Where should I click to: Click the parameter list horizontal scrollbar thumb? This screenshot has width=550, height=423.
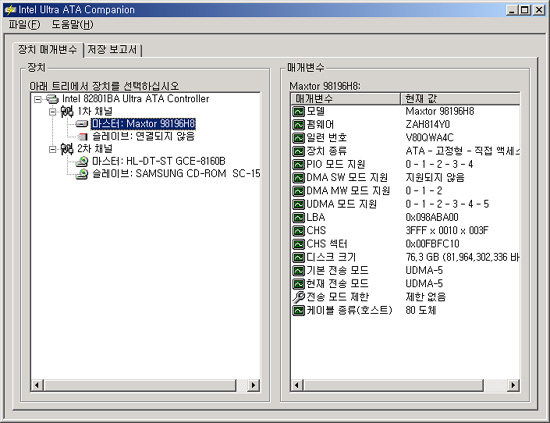coord(393,385)
